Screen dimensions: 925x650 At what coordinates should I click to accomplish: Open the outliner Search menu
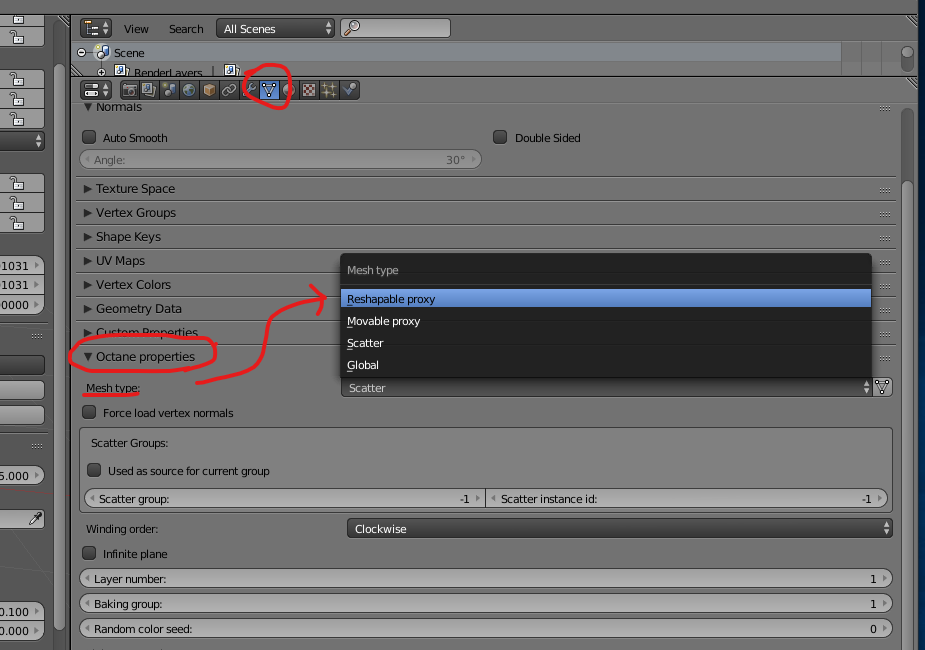coord(186,29)
